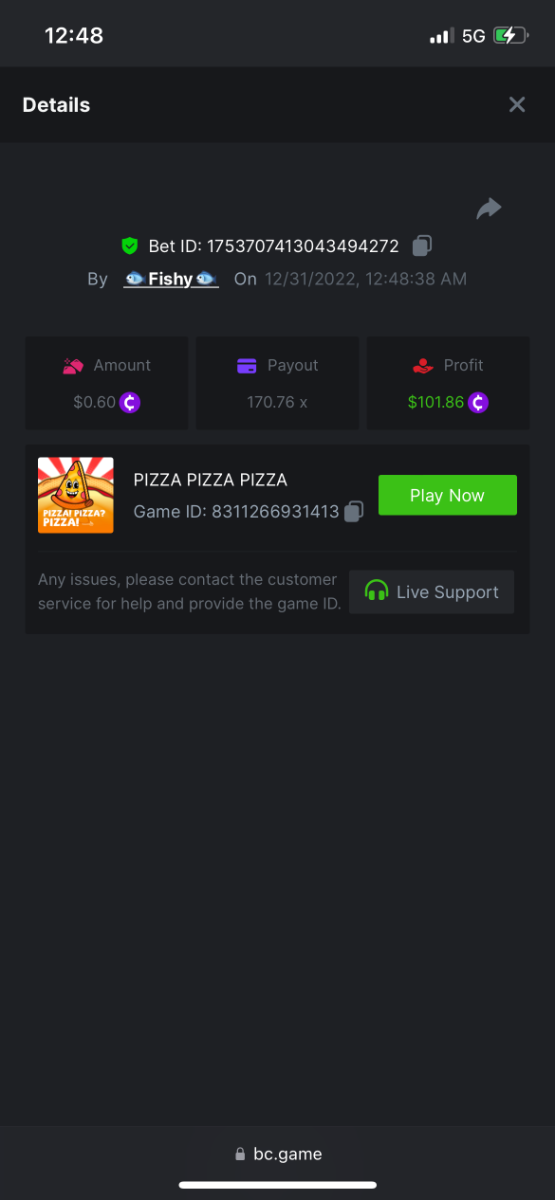Click the Amount currency coin icon
This screenshot has width=555, height=1200.
pyautogui.click(x=130, y=403)
